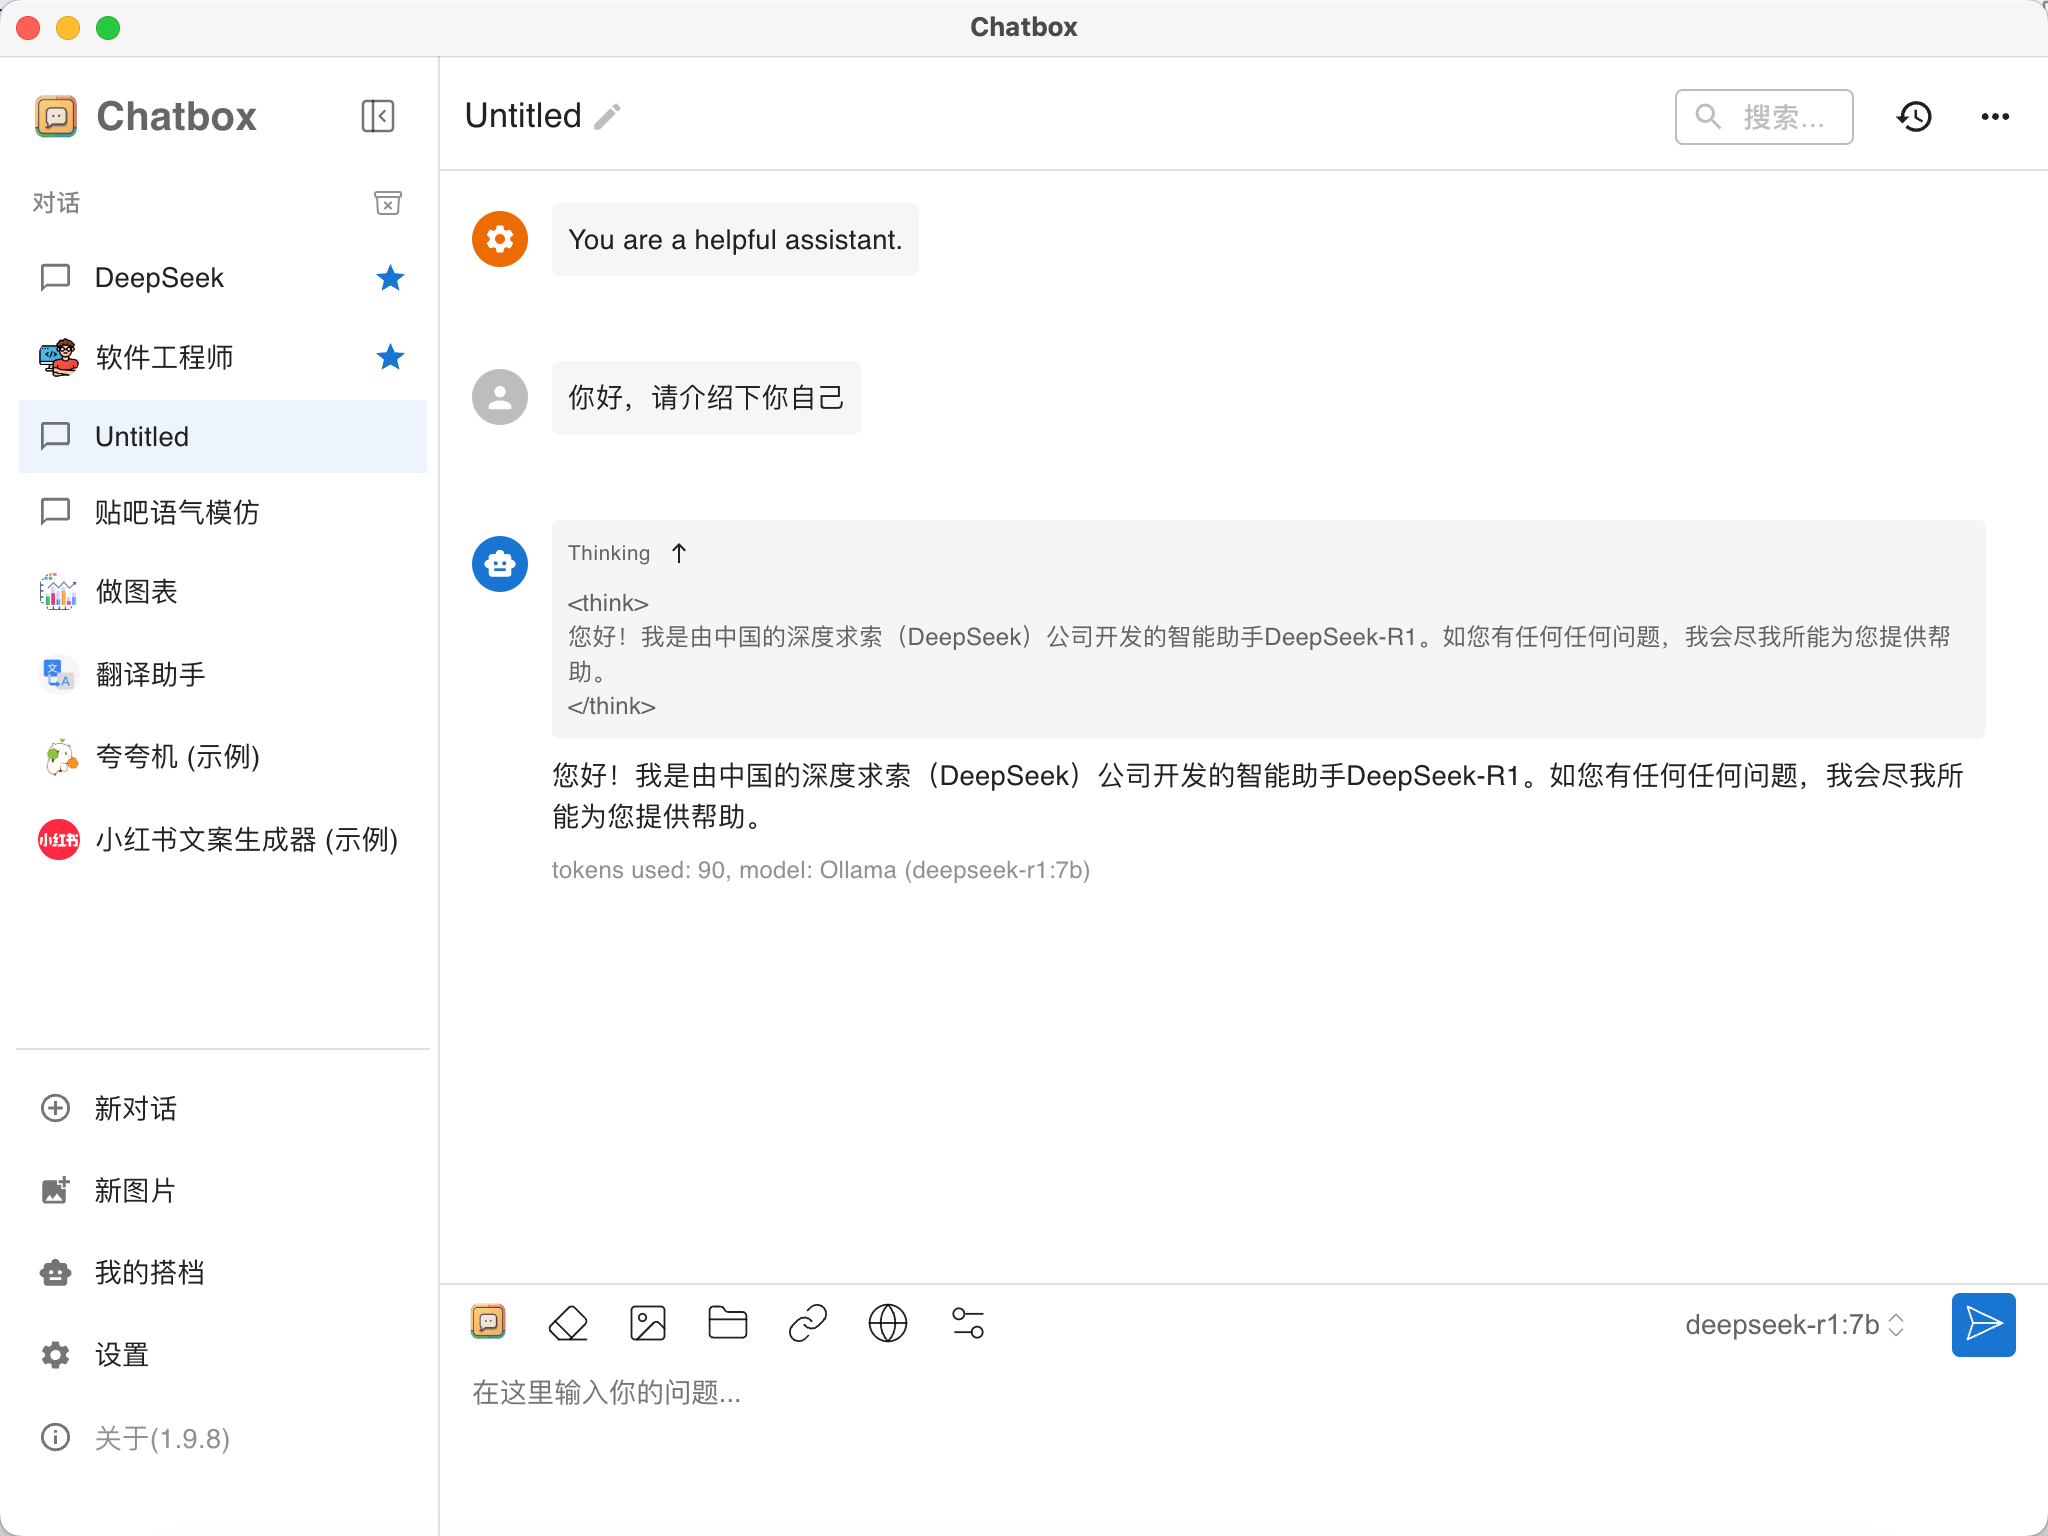Click the 夸夸机 avatar icon

coord(60,757)
